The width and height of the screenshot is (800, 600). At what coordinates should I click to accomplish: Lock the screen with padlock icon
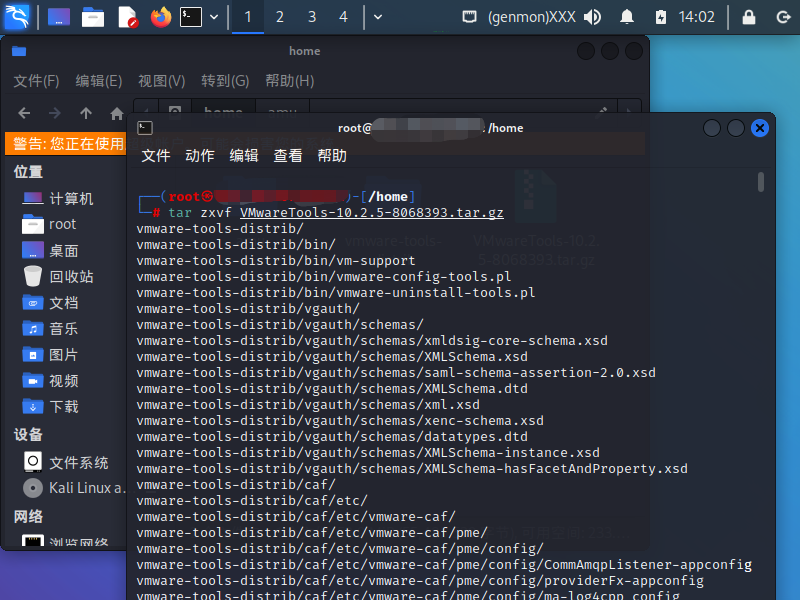(x=748, y=17)
